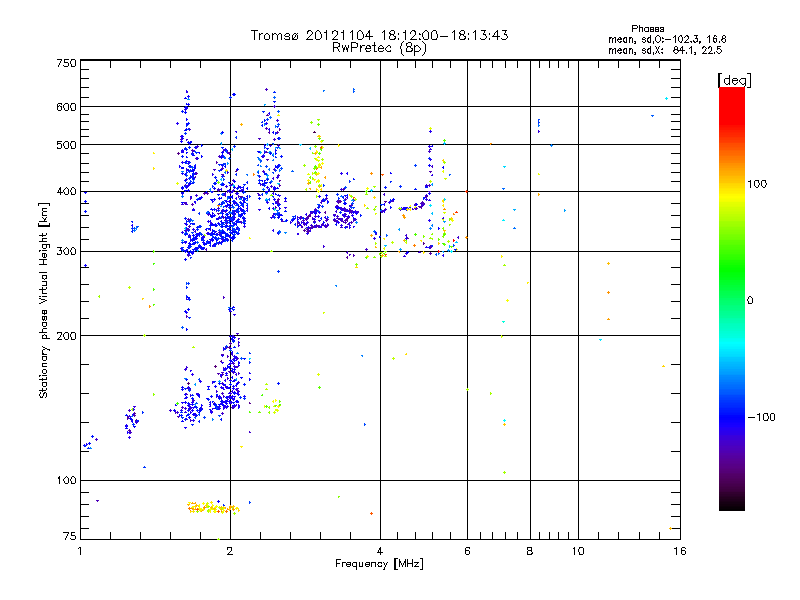Click the height axis tick label '400'

coord(66,191)
